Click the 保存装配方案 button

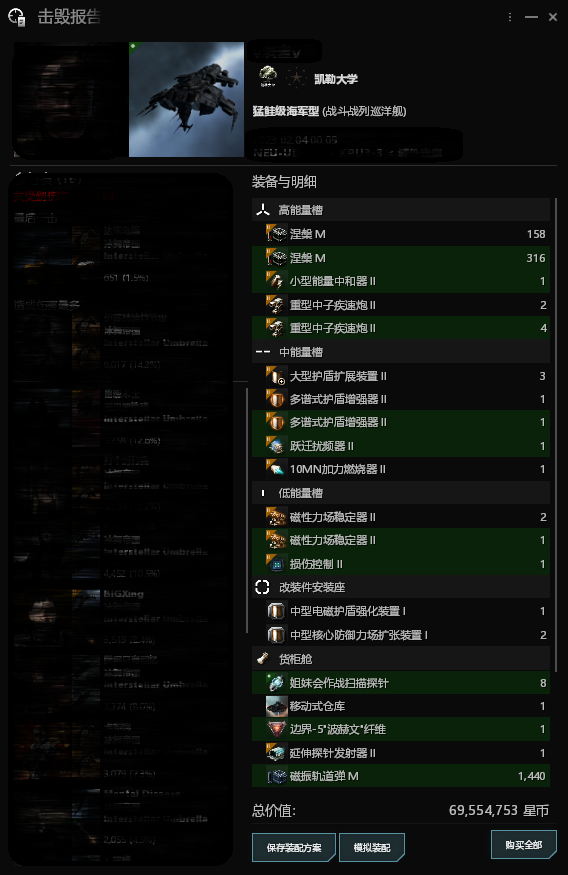[294, 848]
